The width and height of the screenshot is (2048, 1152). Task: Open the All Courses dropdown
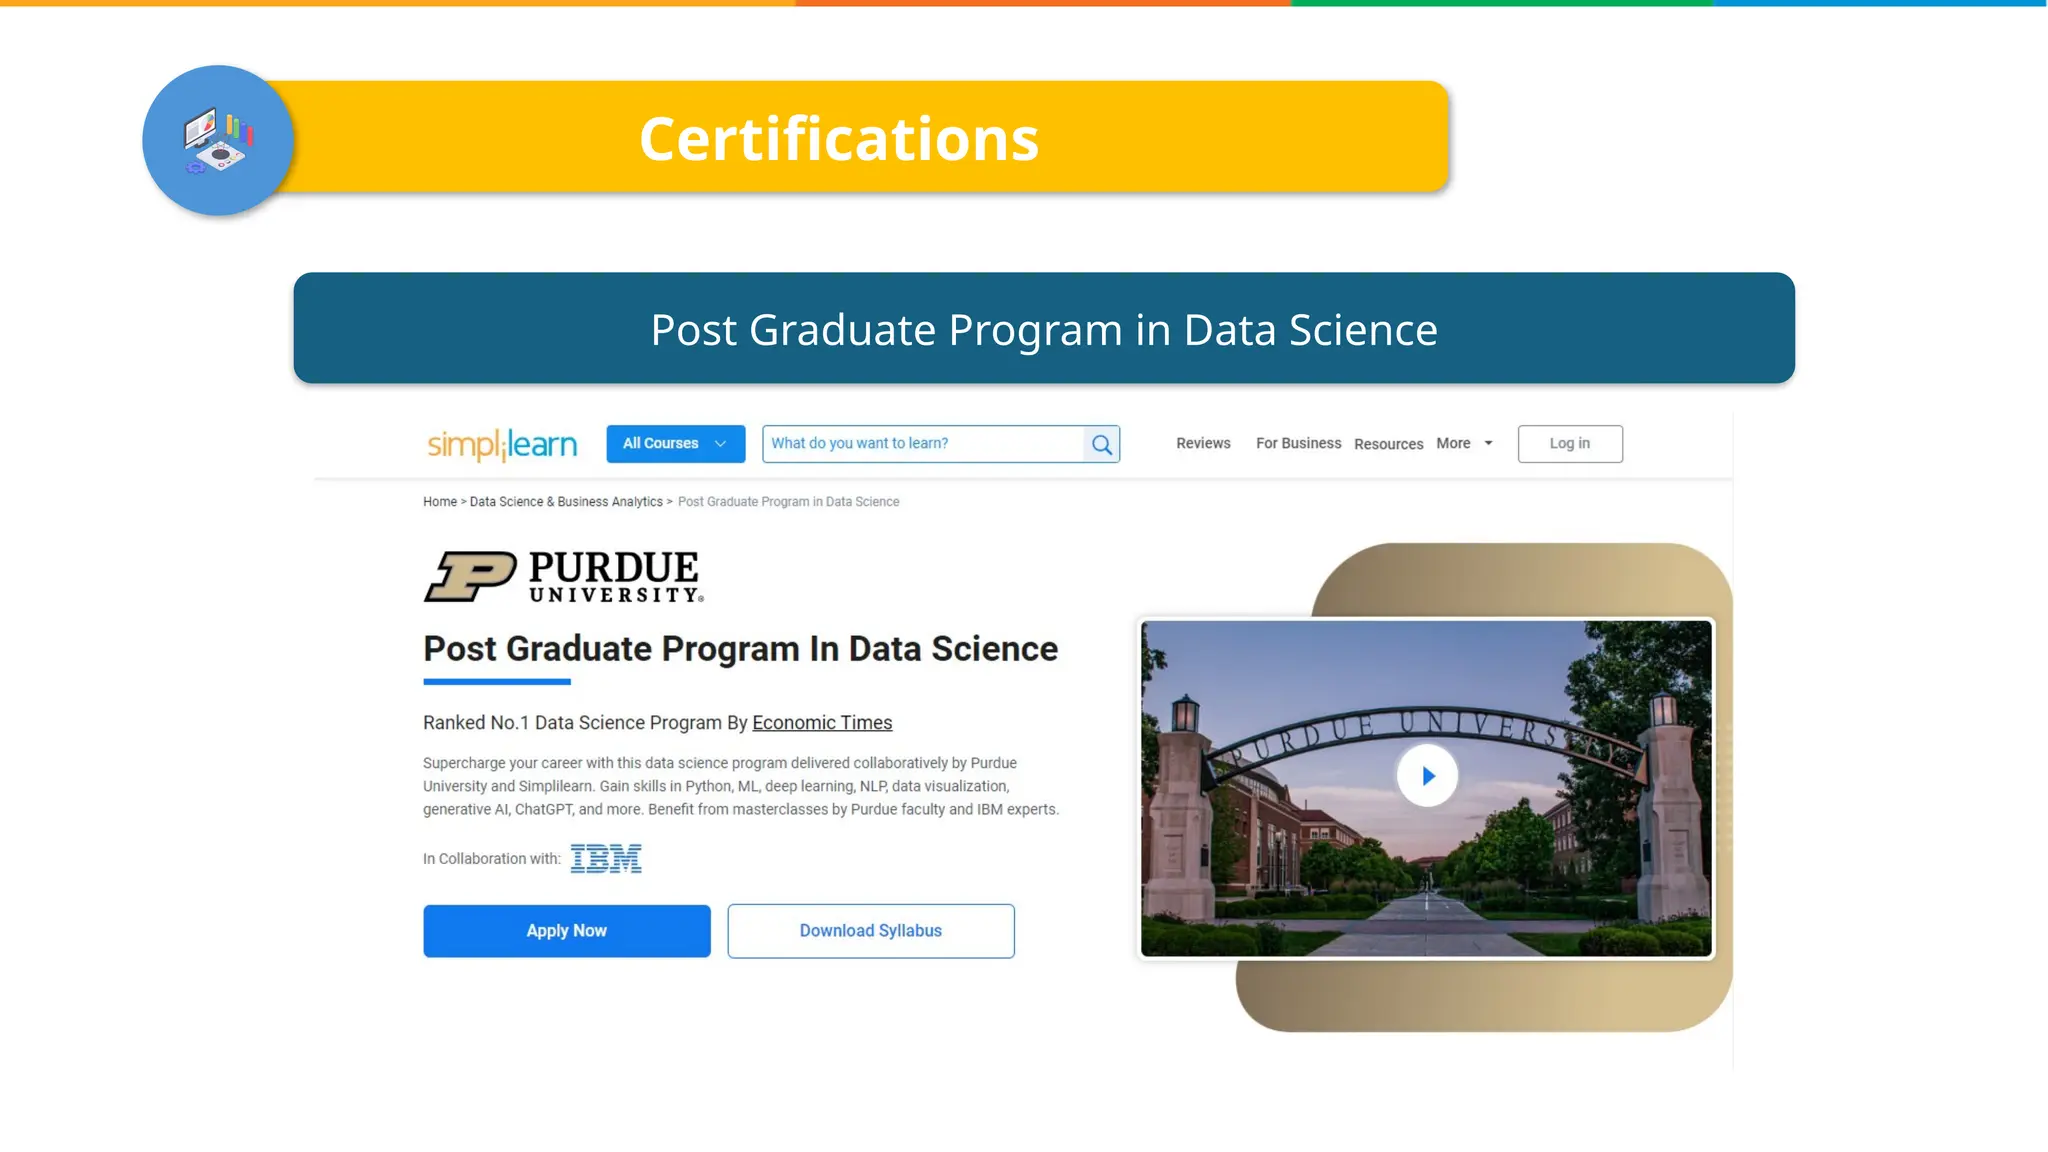click(676, 444)
